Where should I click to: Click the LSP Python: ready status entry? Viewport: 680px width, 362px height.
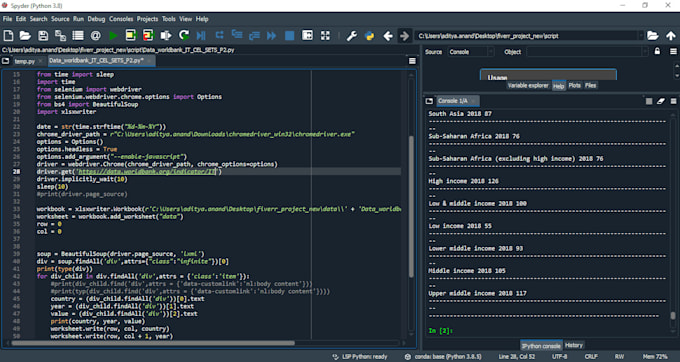tap(360, 357)
